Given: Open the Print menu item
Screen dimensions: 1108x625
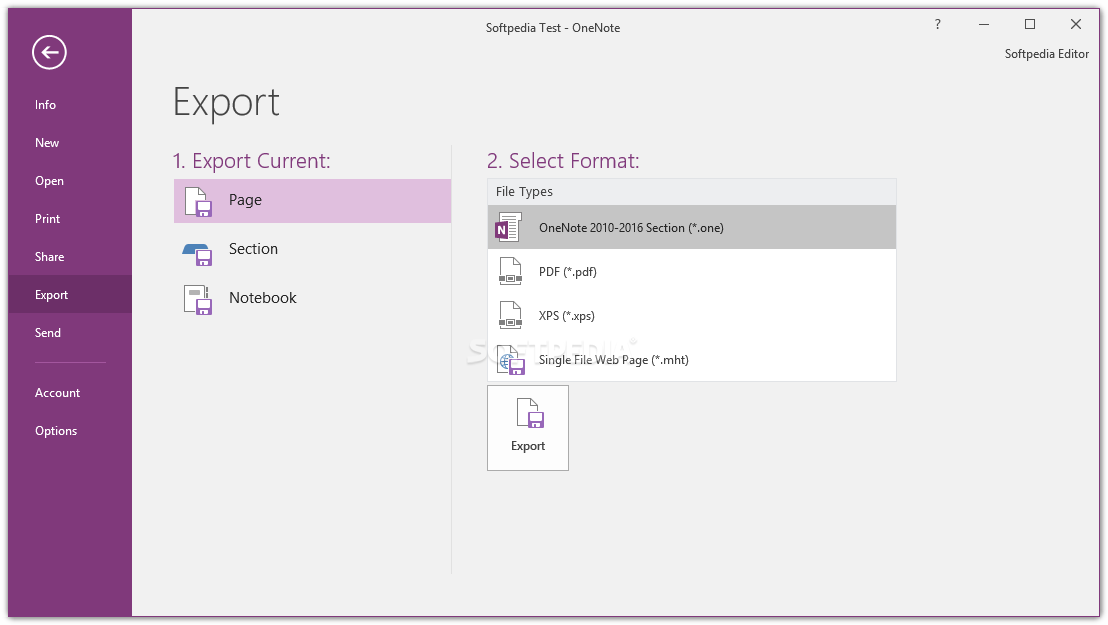Looking at the screenshot, I should click(x=48, y=219).
